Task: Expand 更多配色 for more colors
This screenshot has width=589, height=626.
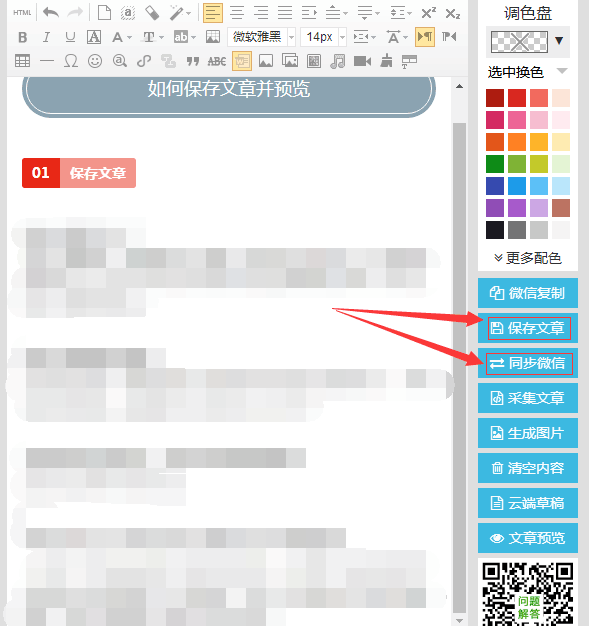Action: [x=528, y=258]
